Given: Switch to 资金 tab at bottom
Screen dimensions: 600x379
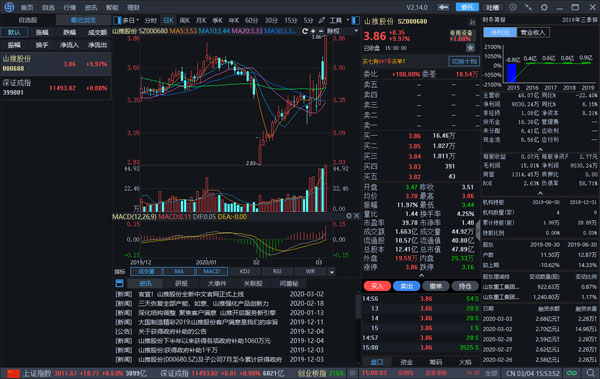Looking at the screenshot, I should click(406, 362).
